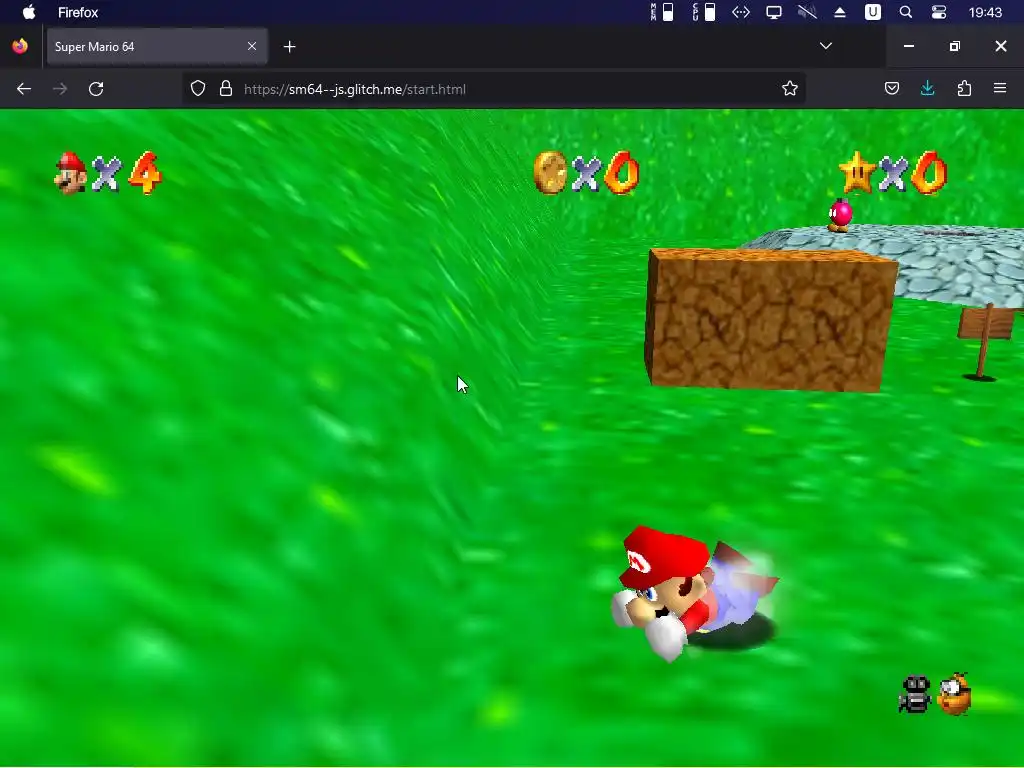Open Spotlight search magnifier
The image size is (1024, 768).
pyautogui.click(x=906, y=12)
